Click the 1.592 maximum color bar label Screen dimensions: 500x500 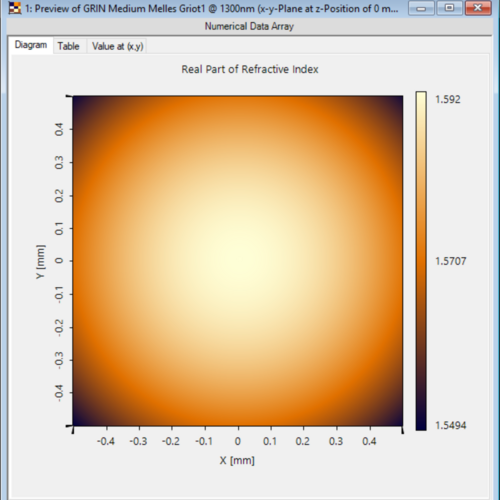click(448, 99)
